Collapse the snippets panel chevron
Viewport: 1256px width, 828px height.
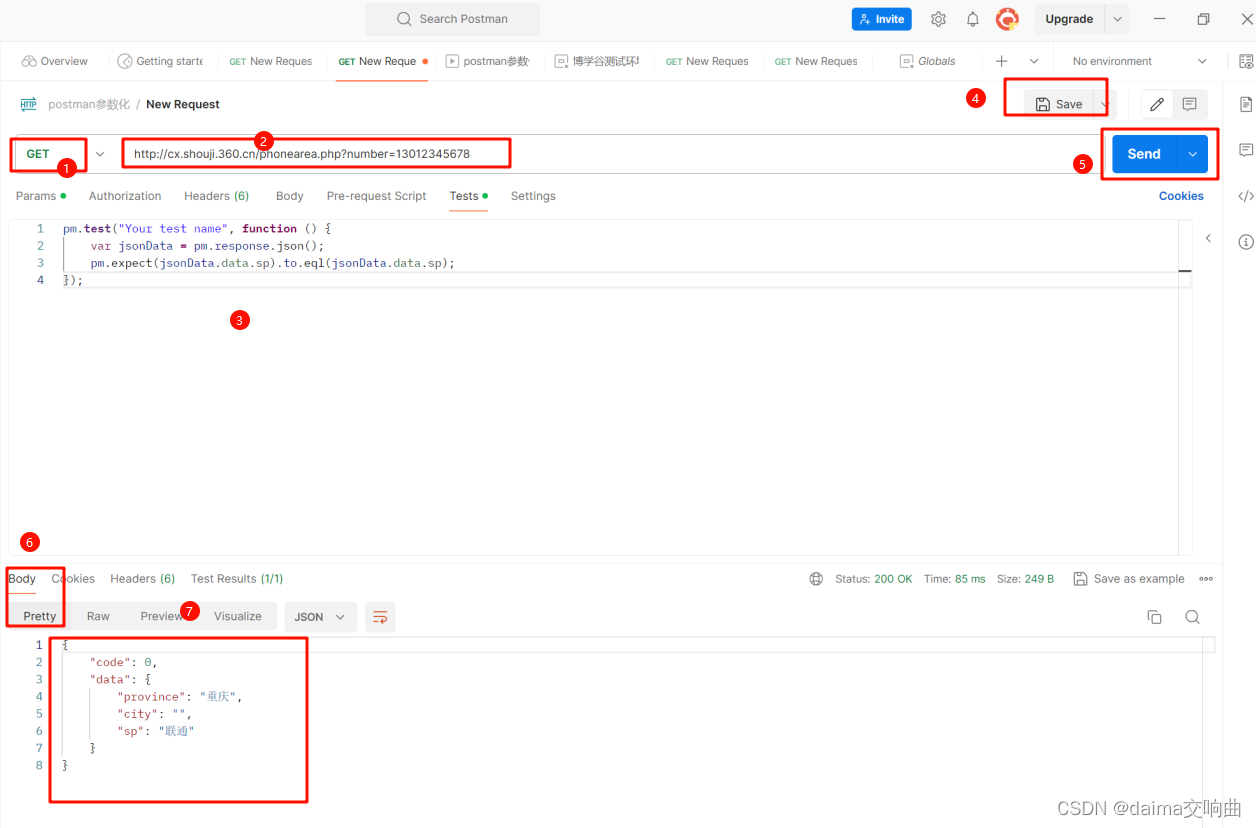click(x=1208, y=238)
